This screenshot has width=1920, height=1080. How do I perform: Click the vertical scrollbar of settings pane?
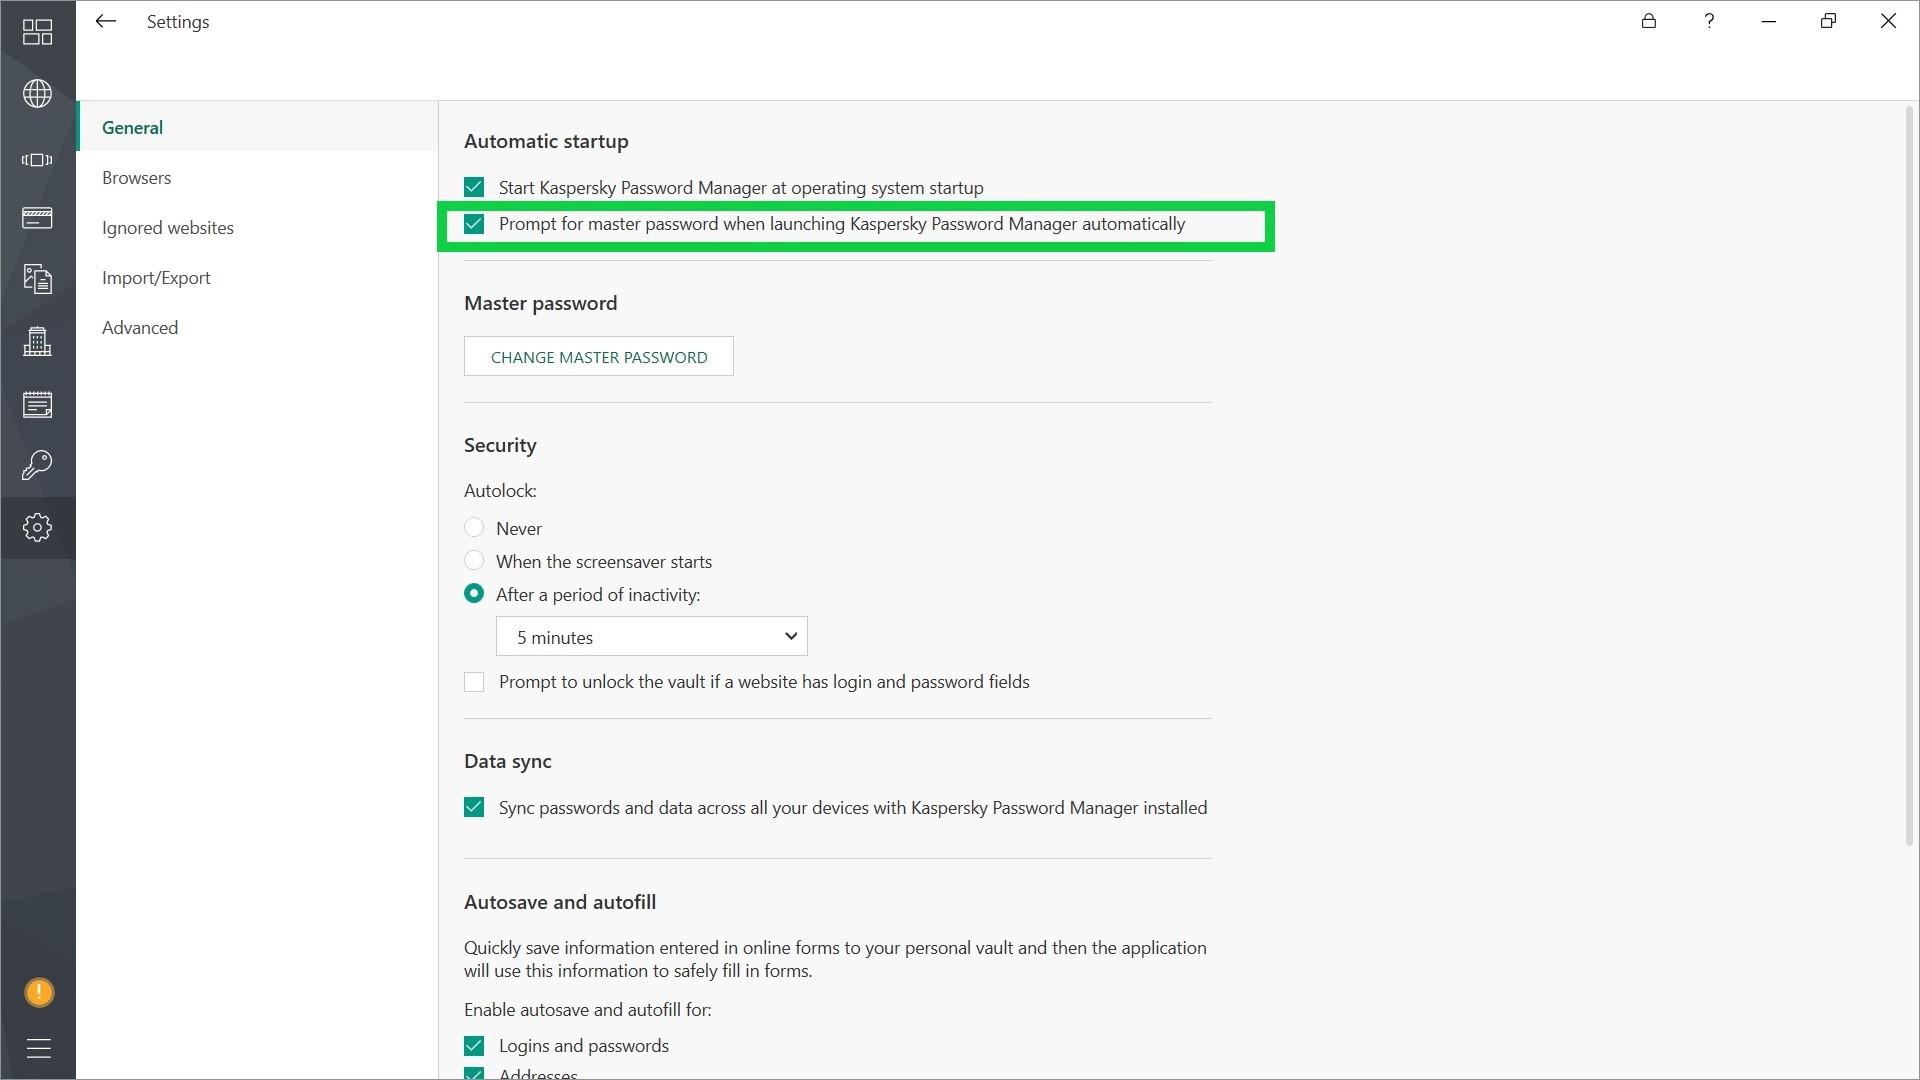[1910, 475]
